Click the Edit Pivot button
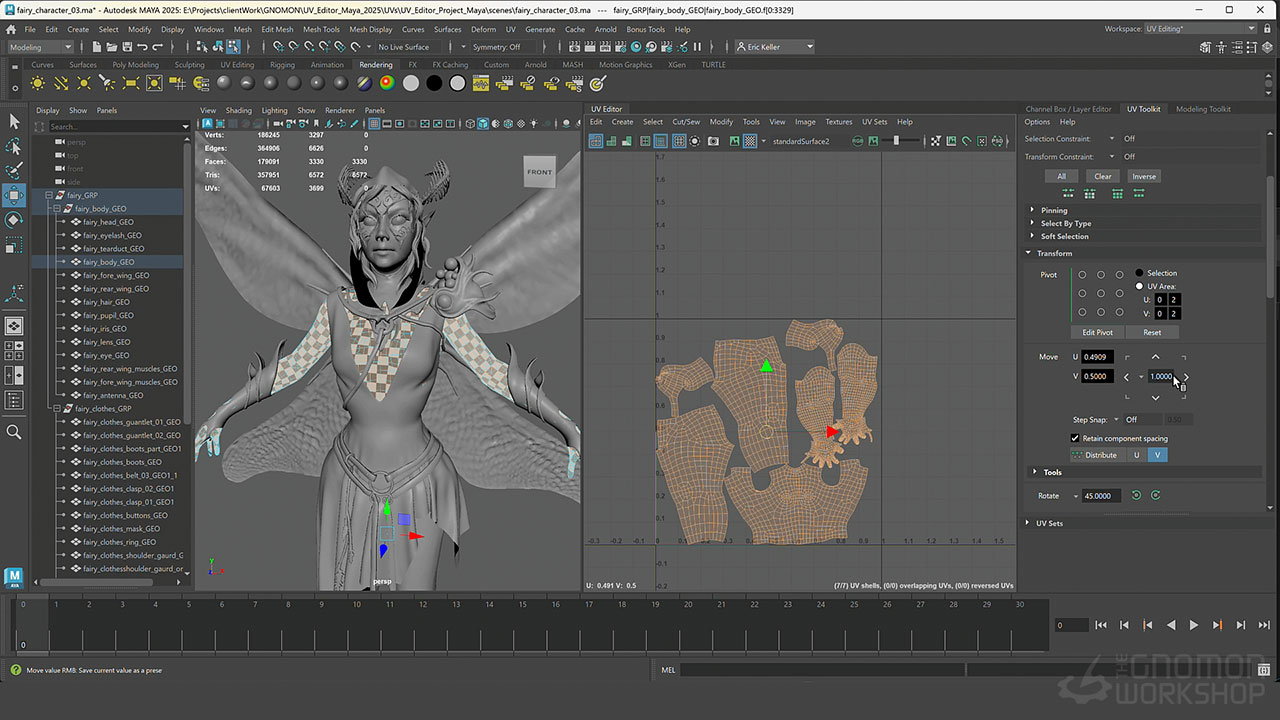 (1097, 332)
